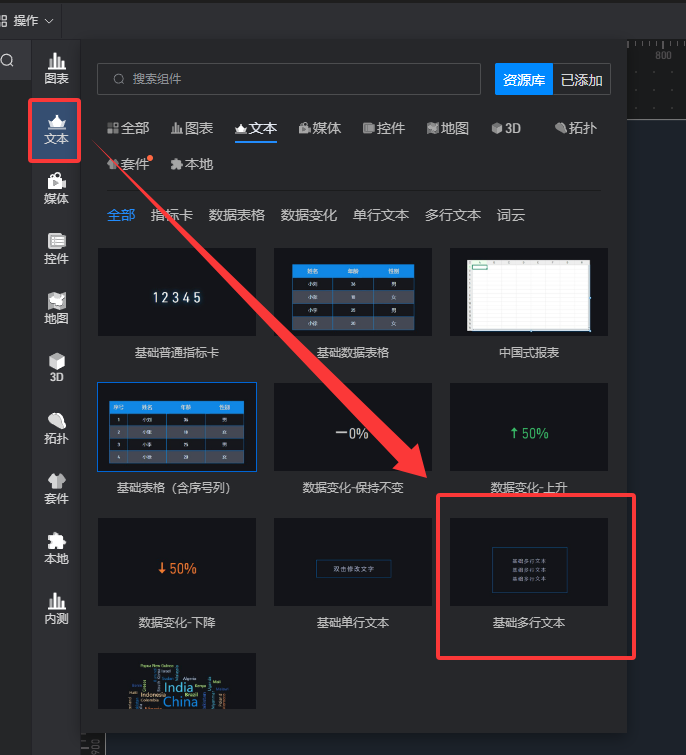The width and height of the screenshot is (686, 755).
Task: Select the 文本 text sidebar category
Action: click(x=56, y=130)
